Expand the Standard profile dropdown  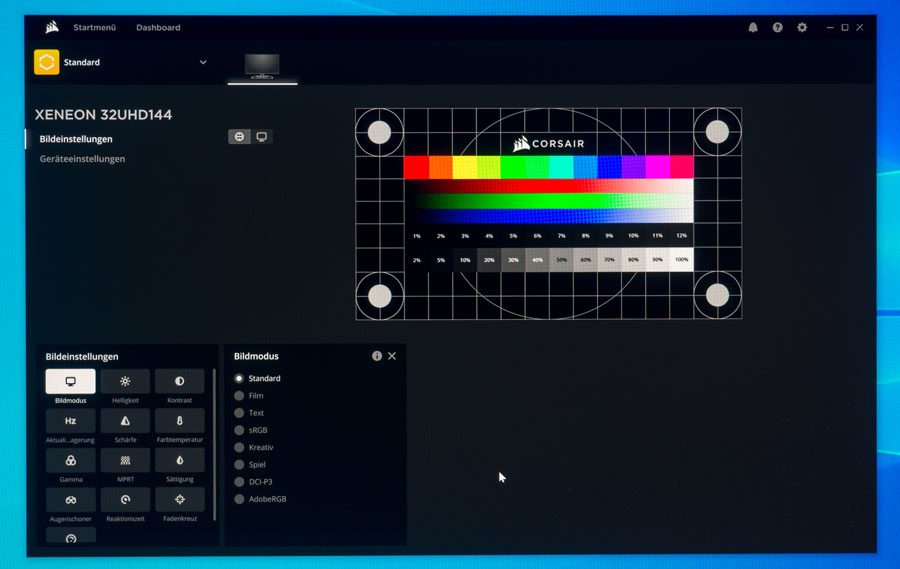[x=203, y=62]
